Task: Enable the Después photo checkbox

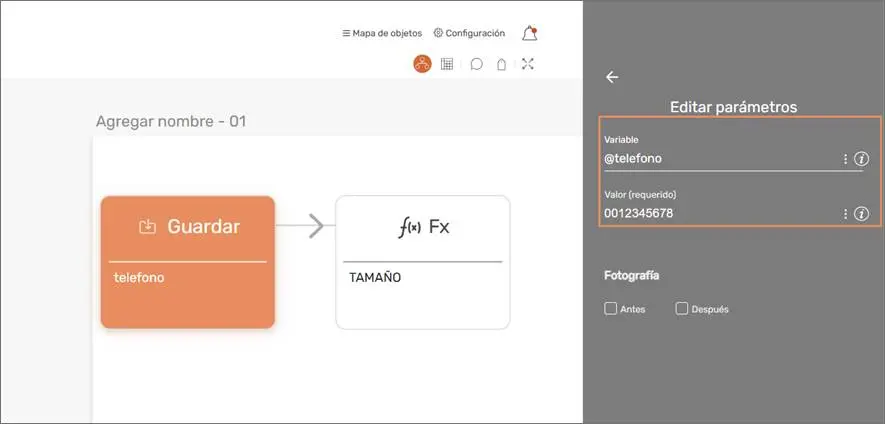Action: [x=682, y=309]
